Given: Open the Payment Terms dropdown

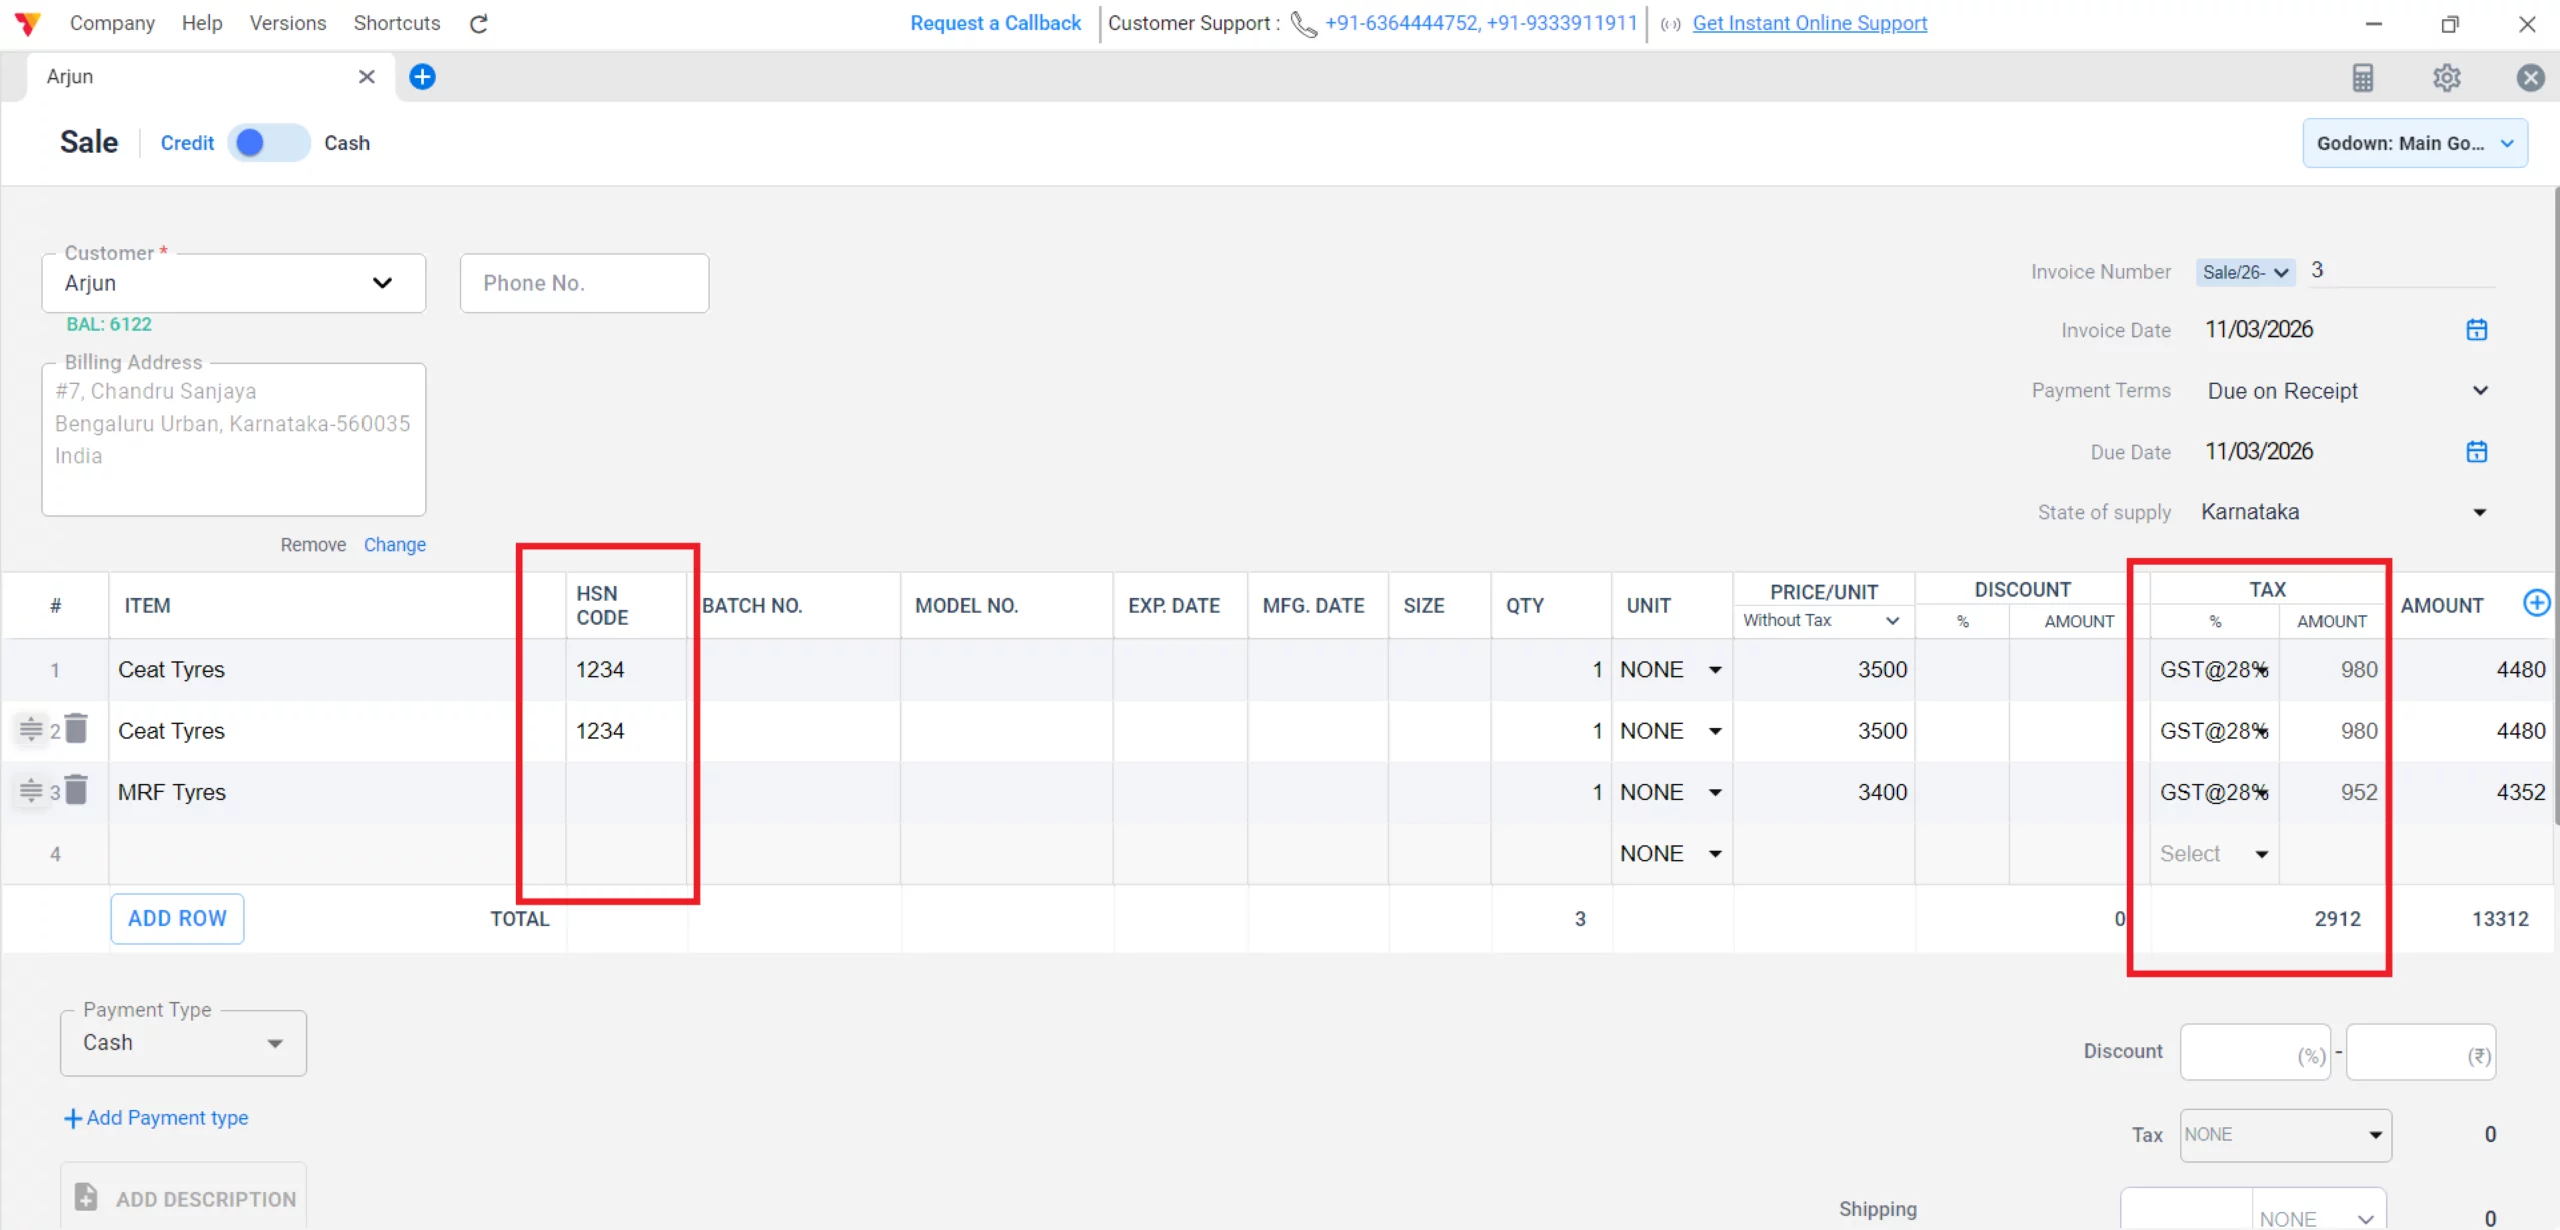Looking at the screenshot, I should pos(2480,391).
